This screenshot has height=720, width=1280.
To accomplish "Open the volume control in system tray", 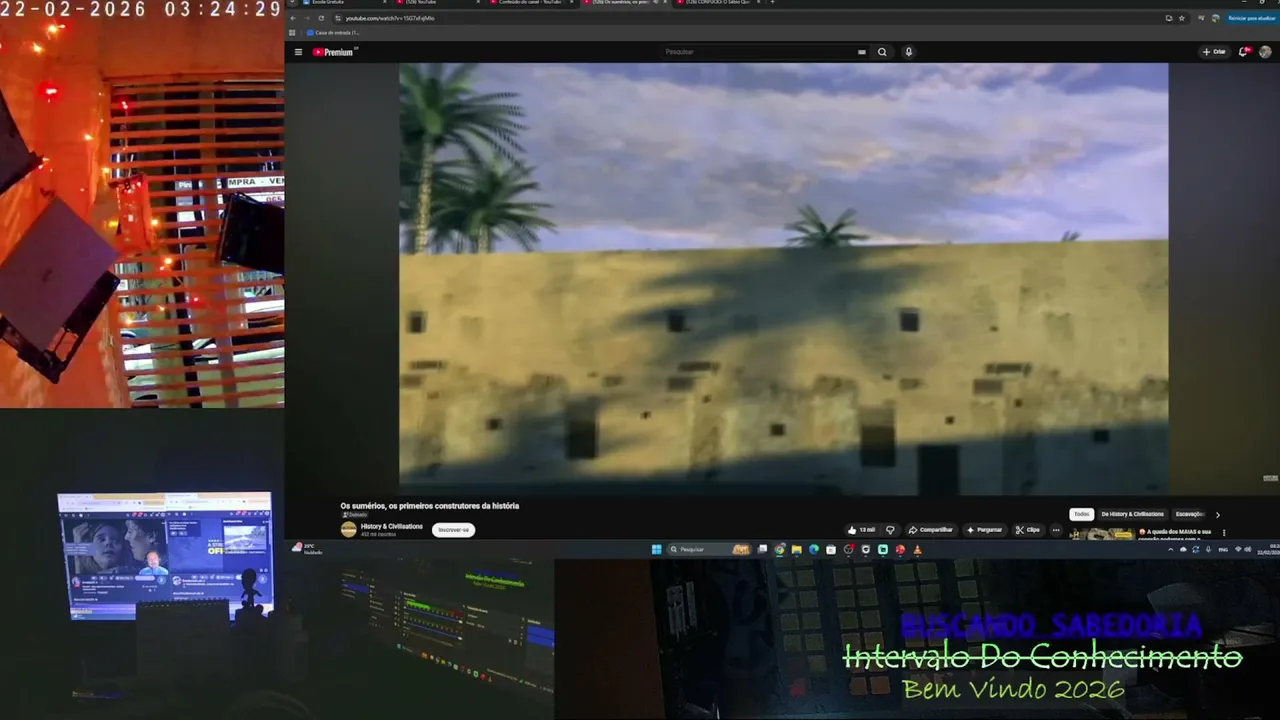I will (x=1248, y=549).
